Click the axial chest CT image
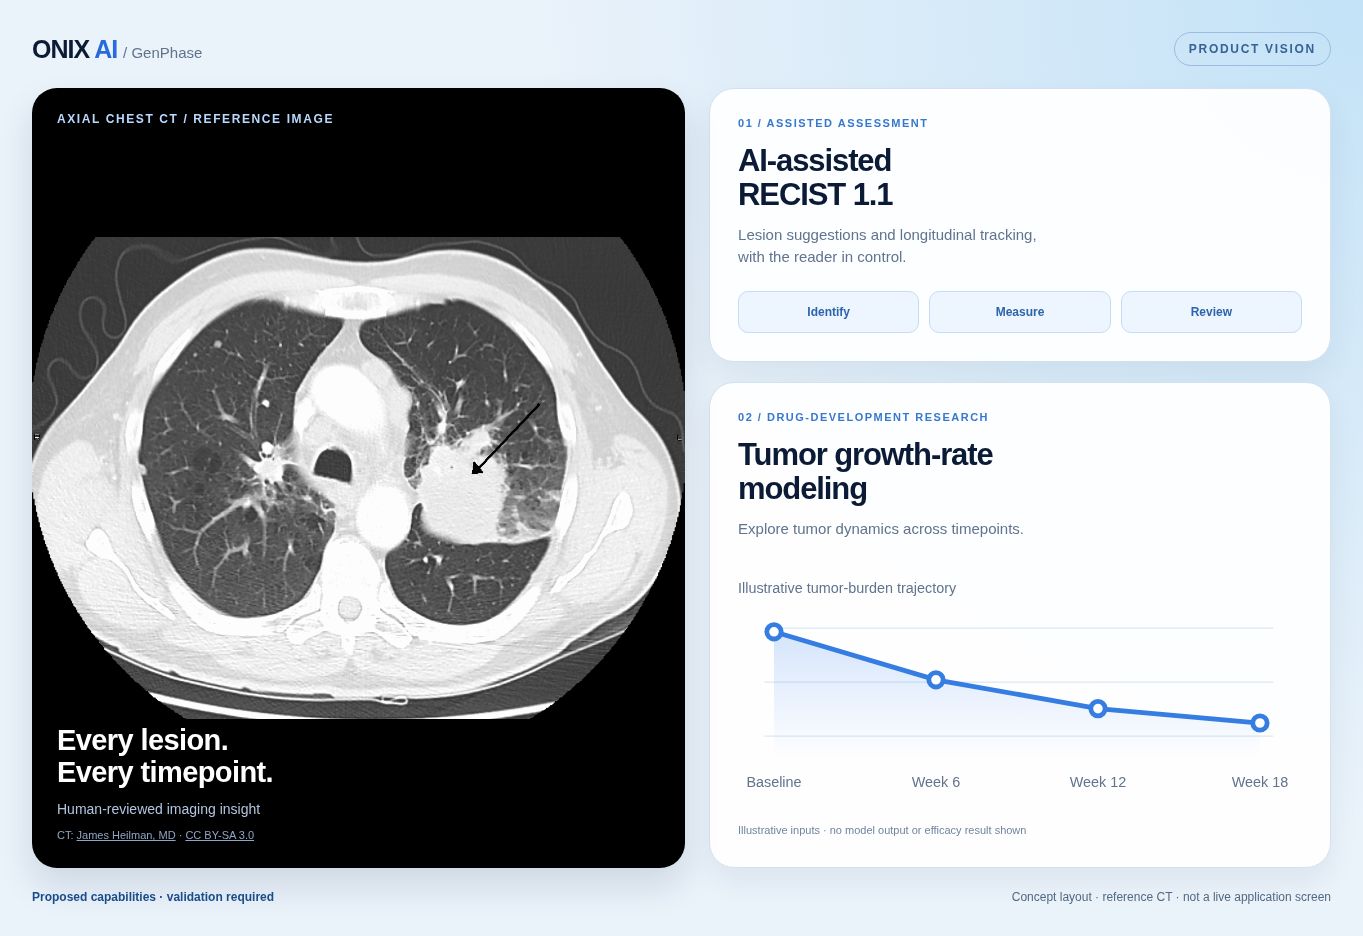 pos(358,478)
